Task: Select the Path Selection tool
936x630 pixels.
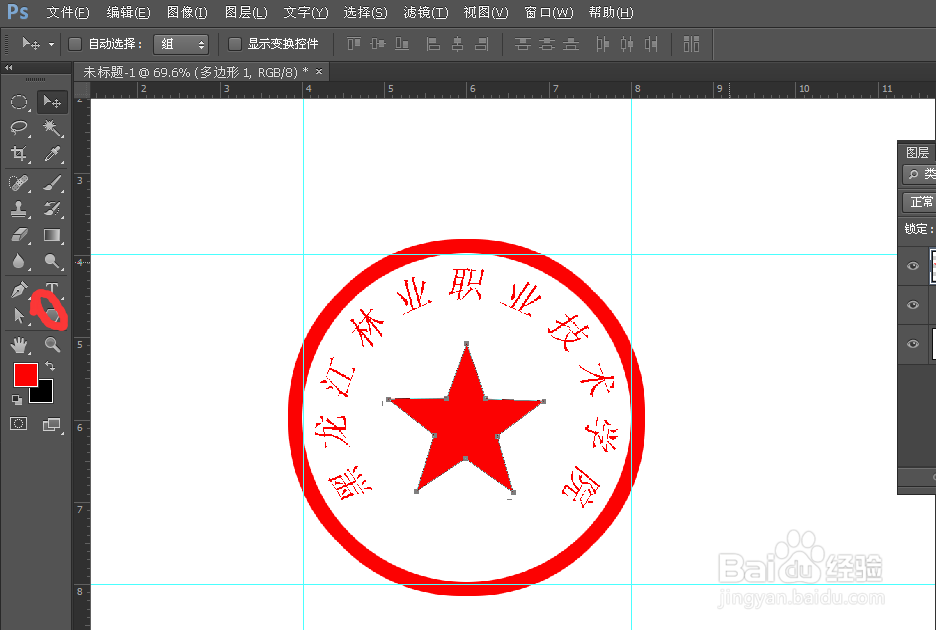Action: 19,315
